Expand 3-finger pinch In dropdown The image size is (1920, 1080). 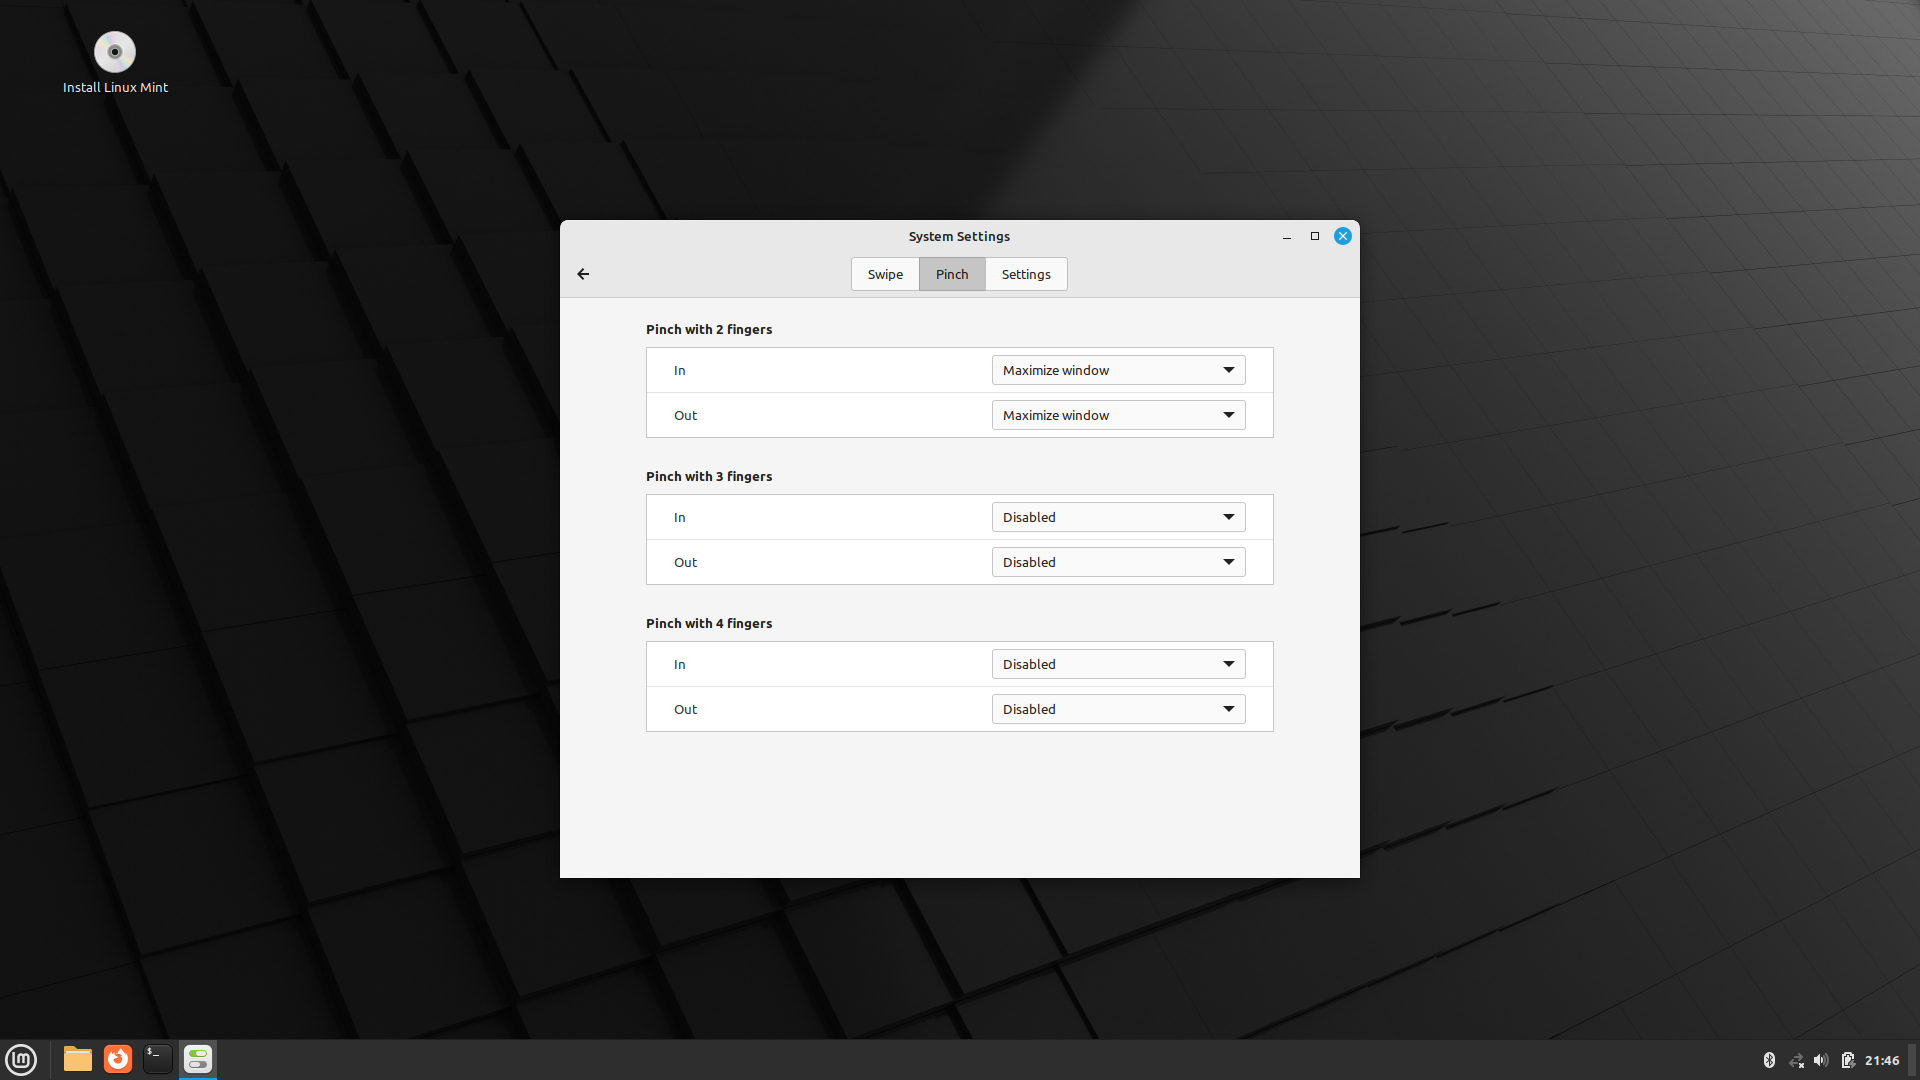(x=1118, y=517)
